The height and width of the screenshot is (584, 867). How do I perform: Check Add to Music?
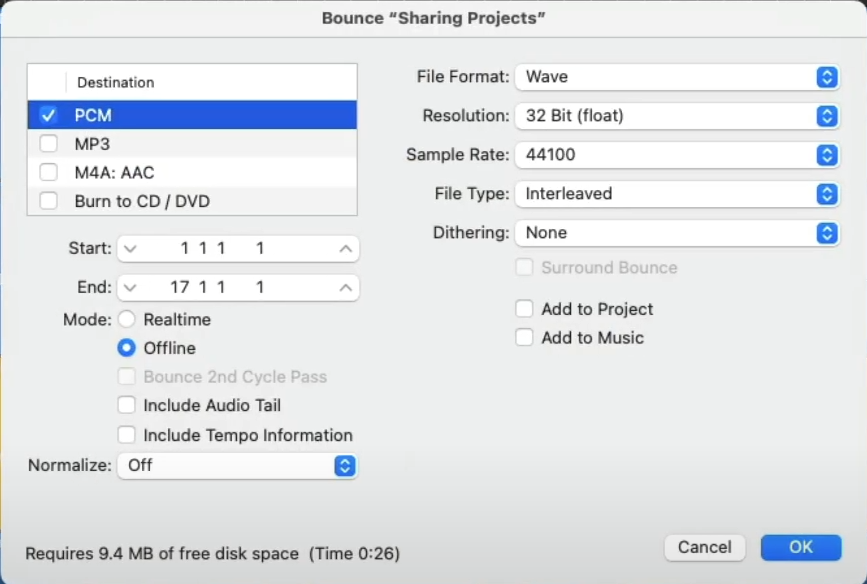524,338
